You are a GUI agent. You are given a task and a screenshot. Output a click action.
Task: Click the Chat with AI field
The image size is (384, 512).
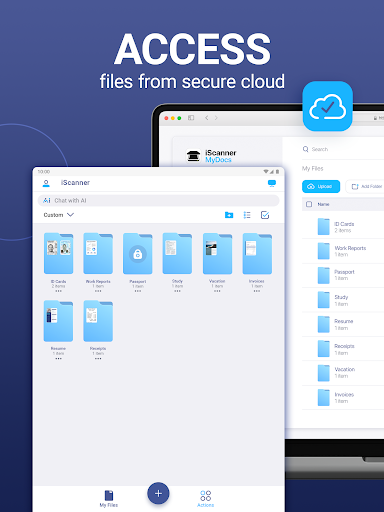pos(158,200)
